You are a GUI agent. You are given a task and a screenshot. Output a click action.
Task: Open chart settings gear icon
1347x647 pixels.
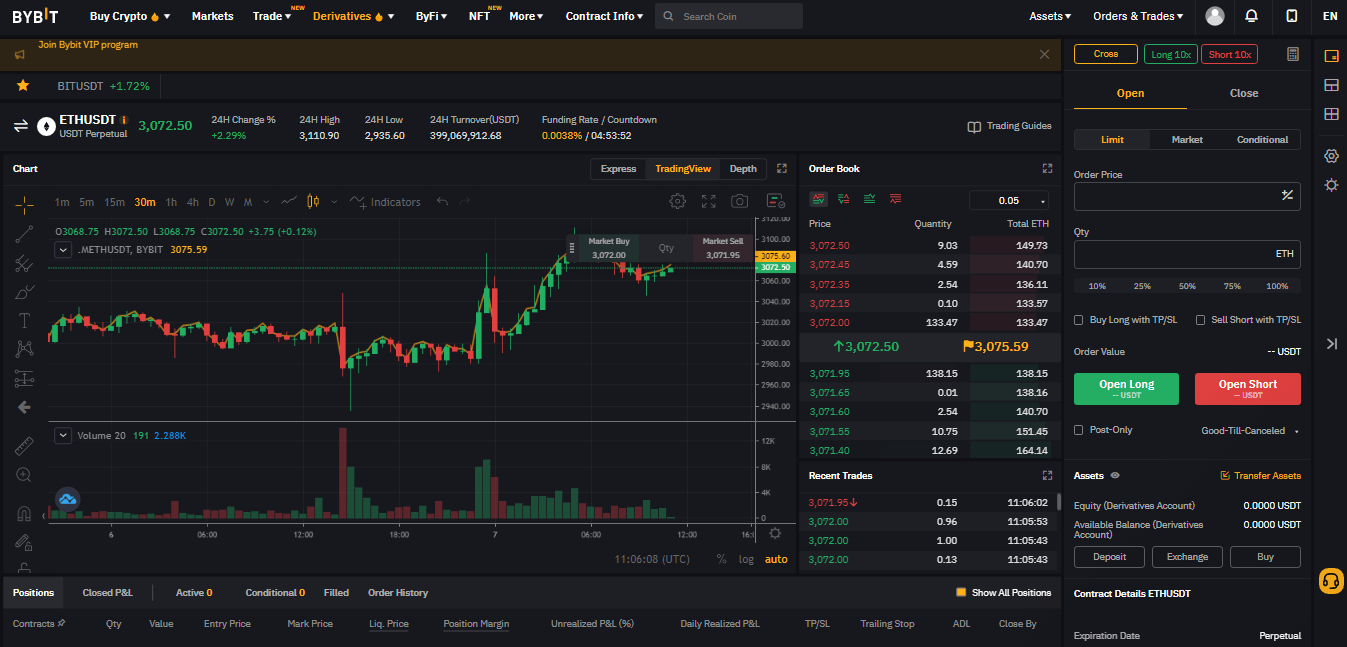(677, 201)
